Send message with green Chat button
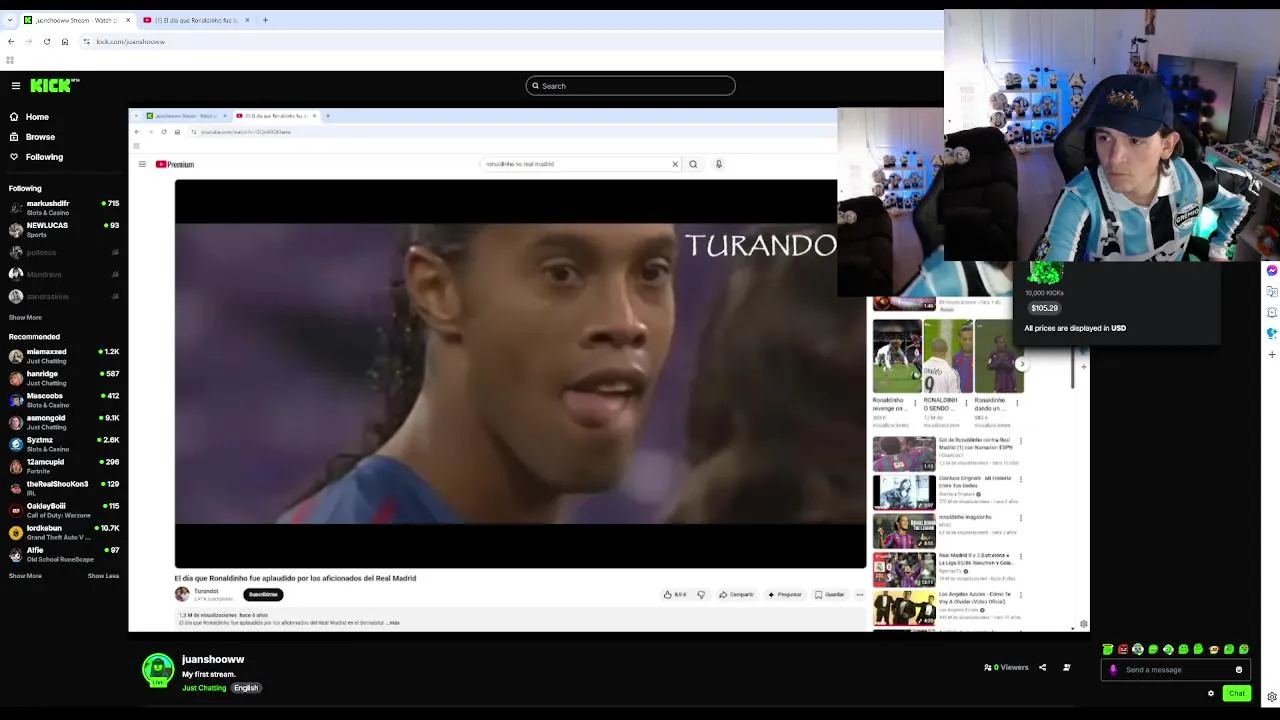Image resolution: width=1280 pixels, height=720 pixels. 1237,693
